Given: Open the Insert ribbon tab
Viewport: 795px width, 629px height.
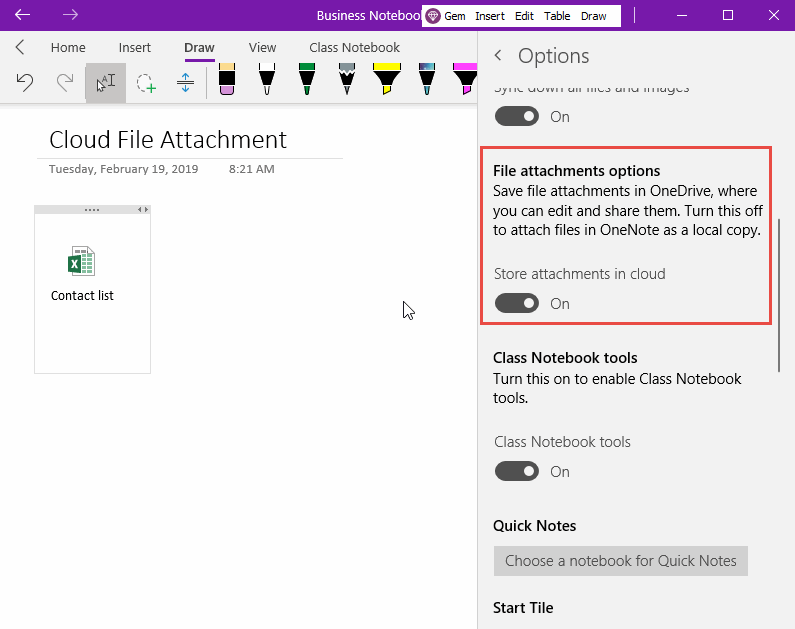Looking at the screenshot, I should coord(134,48).
